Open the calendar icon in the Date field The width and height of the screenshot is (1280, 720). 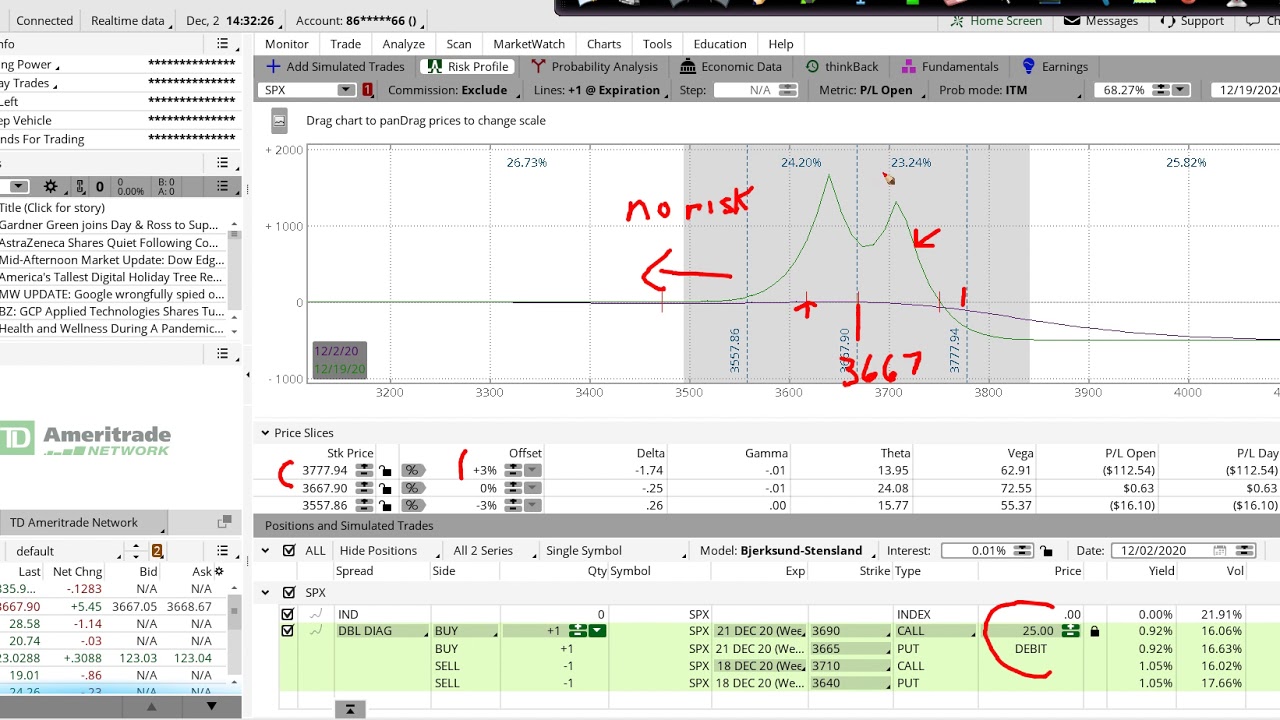pyautogui.click(x=1219, y=551)
